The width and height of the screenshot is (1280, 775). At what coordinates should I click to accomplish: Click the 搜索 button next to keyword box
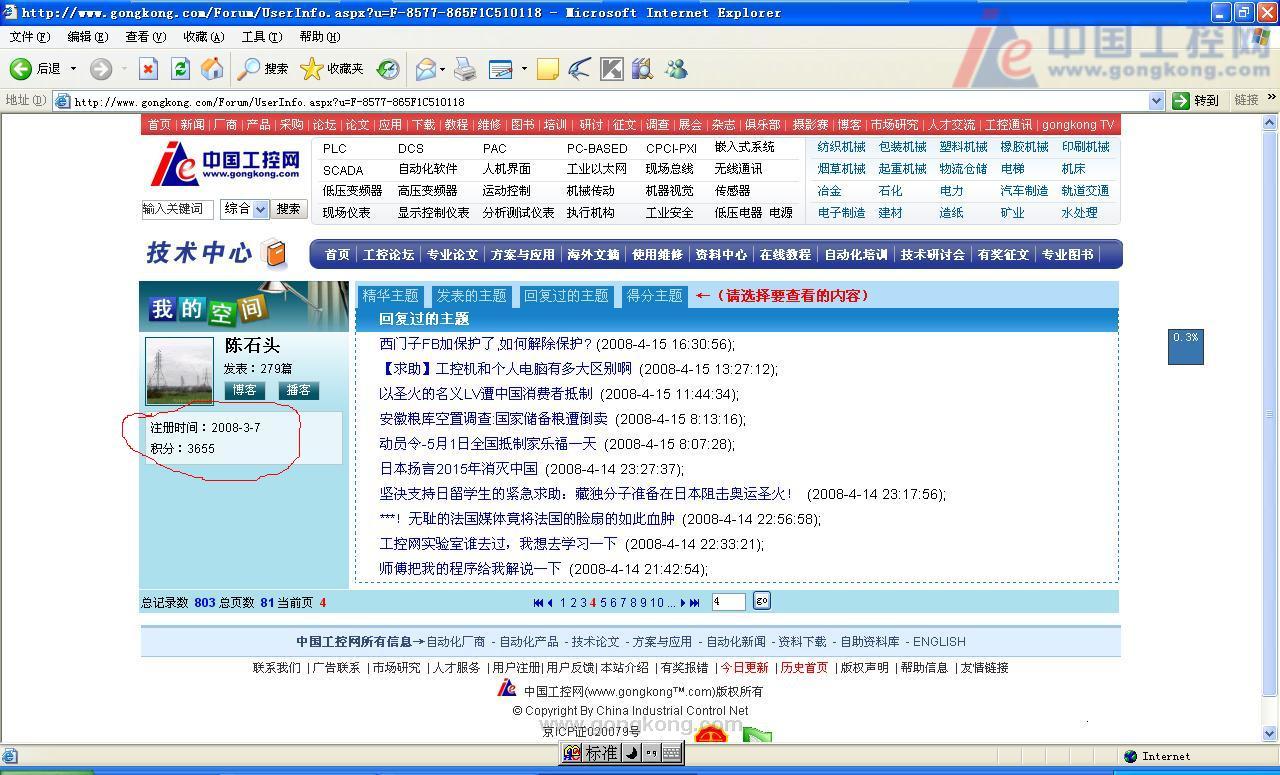pyautogui.click(x=288, y=209)
